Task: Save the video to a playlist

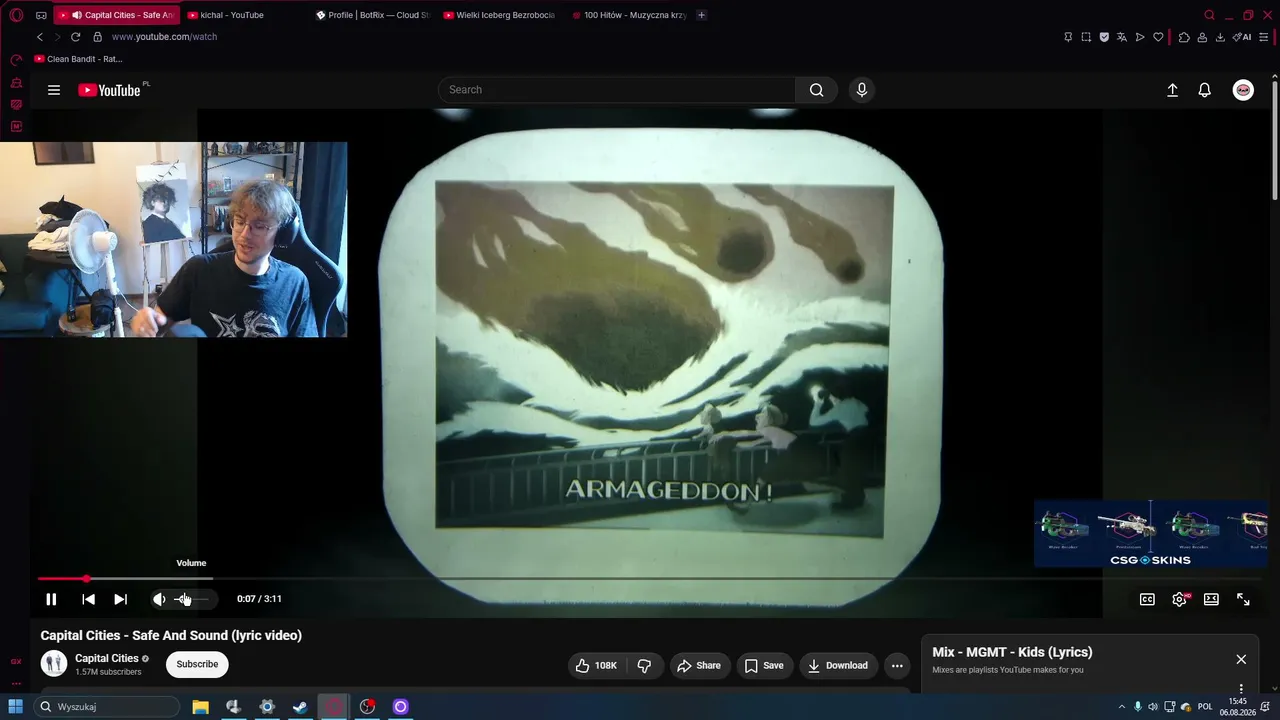Action: pos(763,665)
